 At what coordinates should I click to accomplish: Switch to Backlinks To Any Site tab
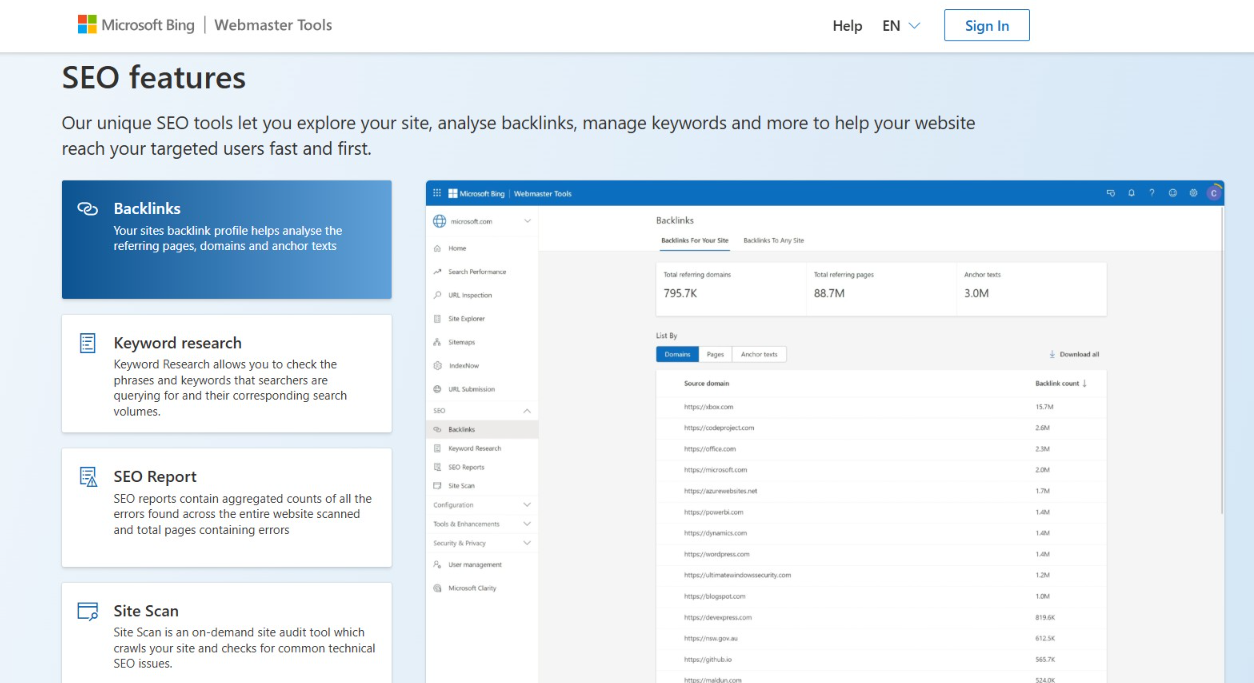773,240
